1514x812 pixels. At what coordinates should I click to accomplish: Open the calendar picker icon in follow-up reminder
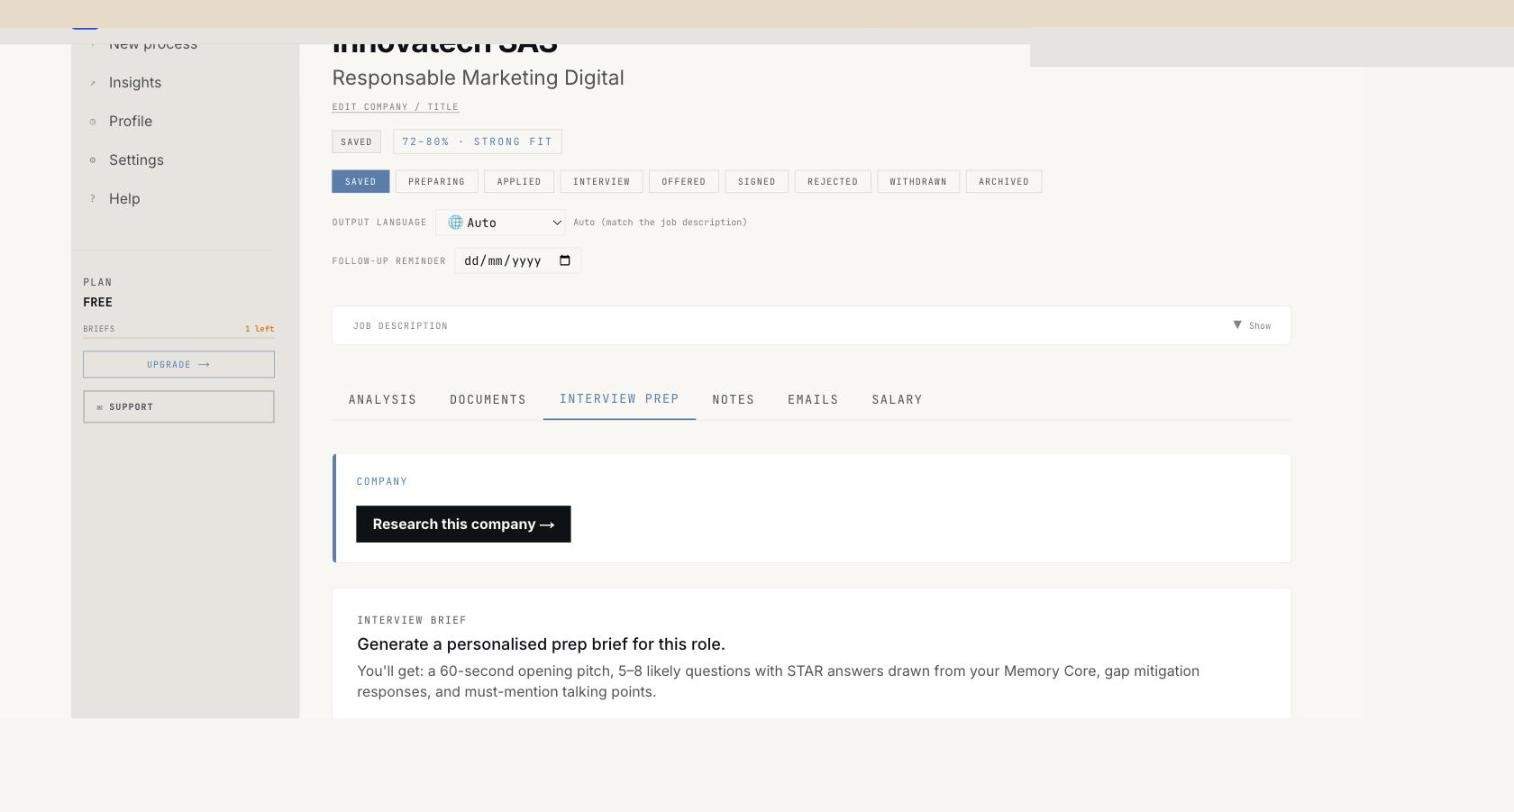(x=565, y=261)
